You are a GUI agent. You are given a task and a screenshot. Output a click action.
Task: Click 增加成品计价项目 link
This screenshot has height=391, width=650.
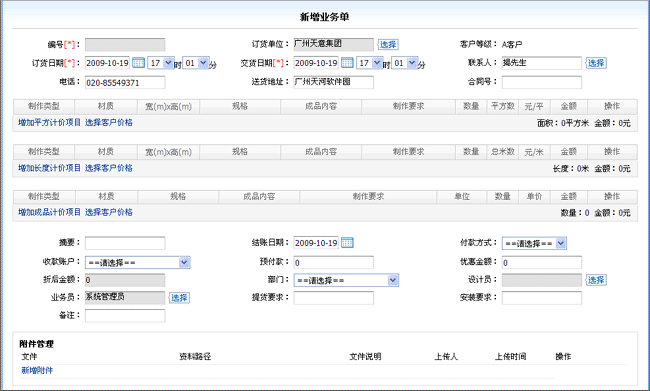[49, 212]
